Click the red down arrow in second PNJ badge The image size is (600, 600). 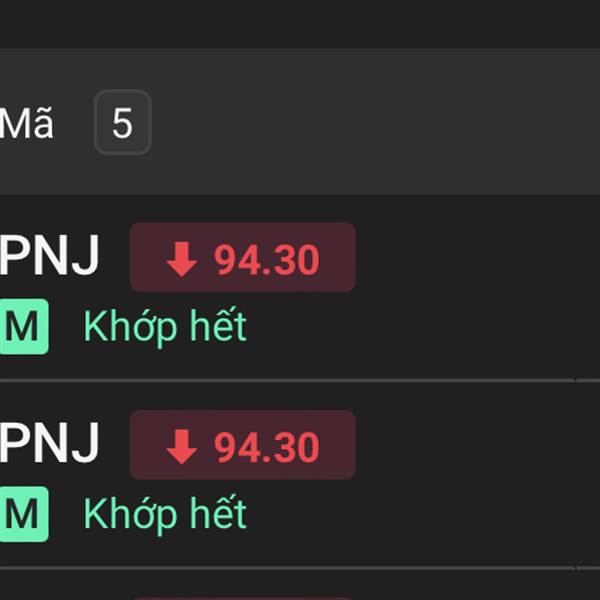(182, 447)
